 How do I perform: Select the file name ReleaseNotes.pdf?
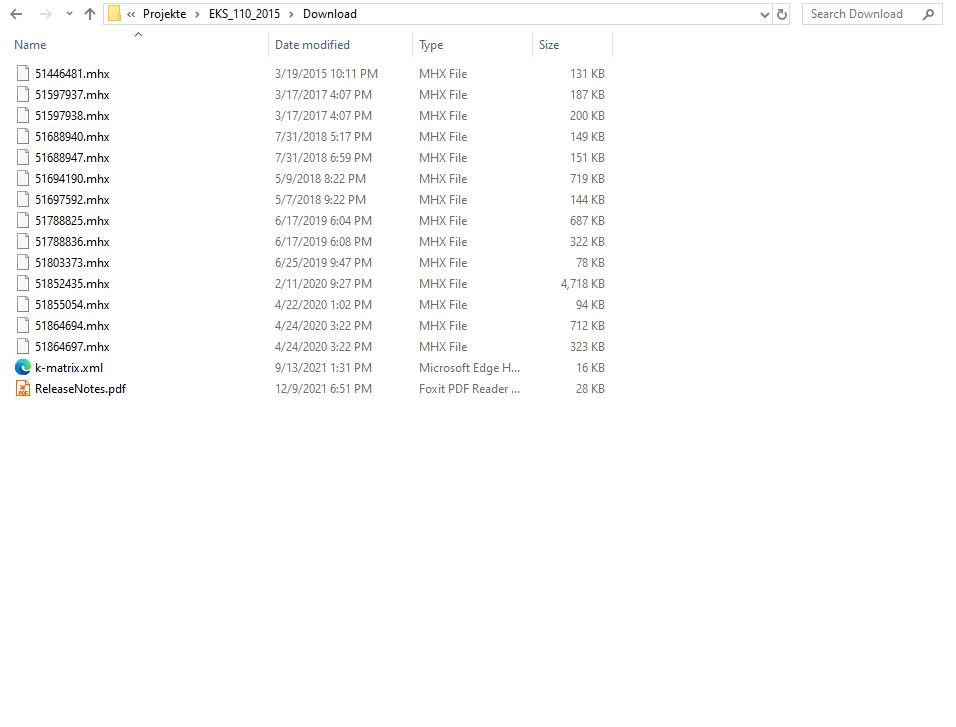[80, 389]
